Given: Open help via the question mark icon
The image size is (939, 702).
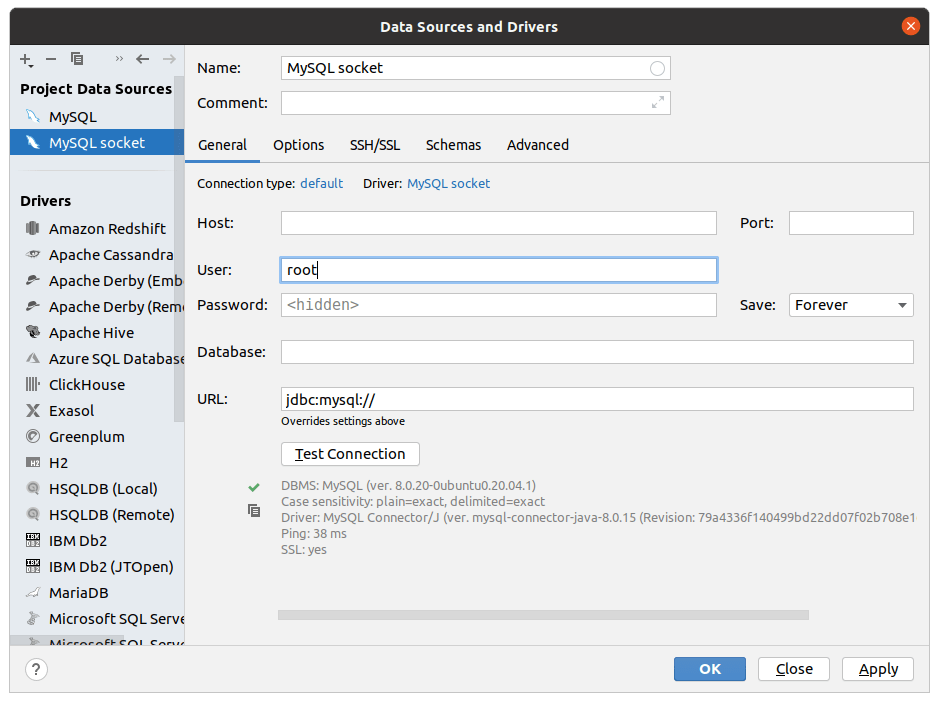Looking at the screenshot, I should [x=36, y=669].
